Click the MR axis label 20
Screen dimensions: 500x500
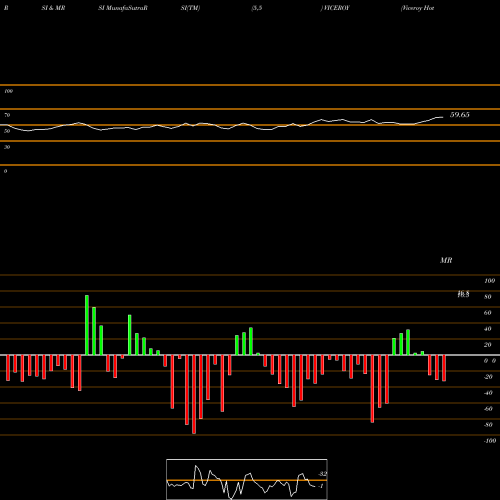(x=488, y=345)
